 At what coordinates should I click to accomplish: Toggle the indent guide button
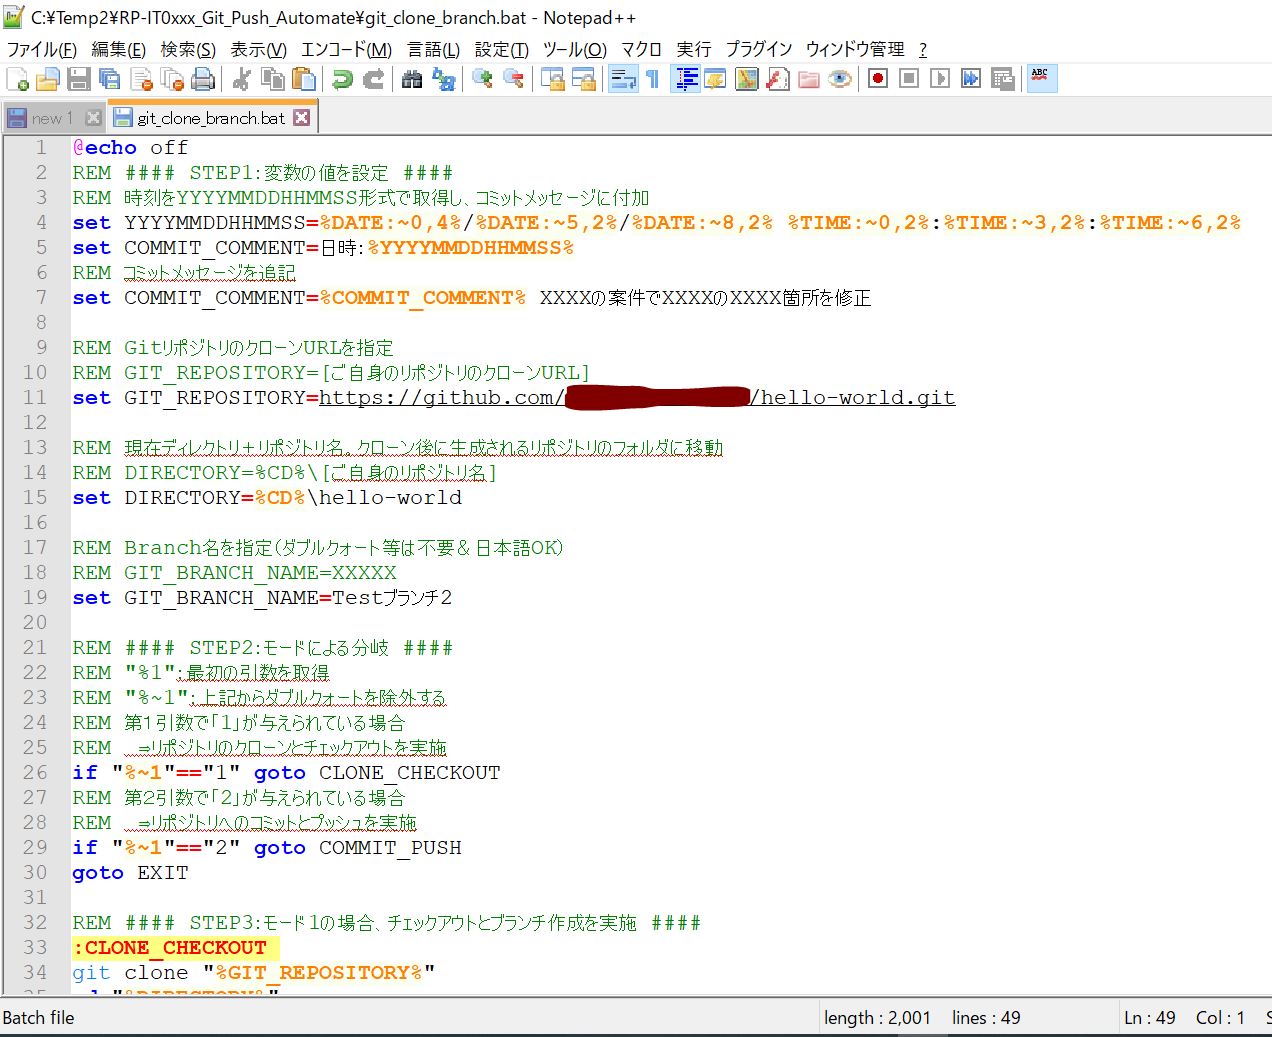point(686,79)
